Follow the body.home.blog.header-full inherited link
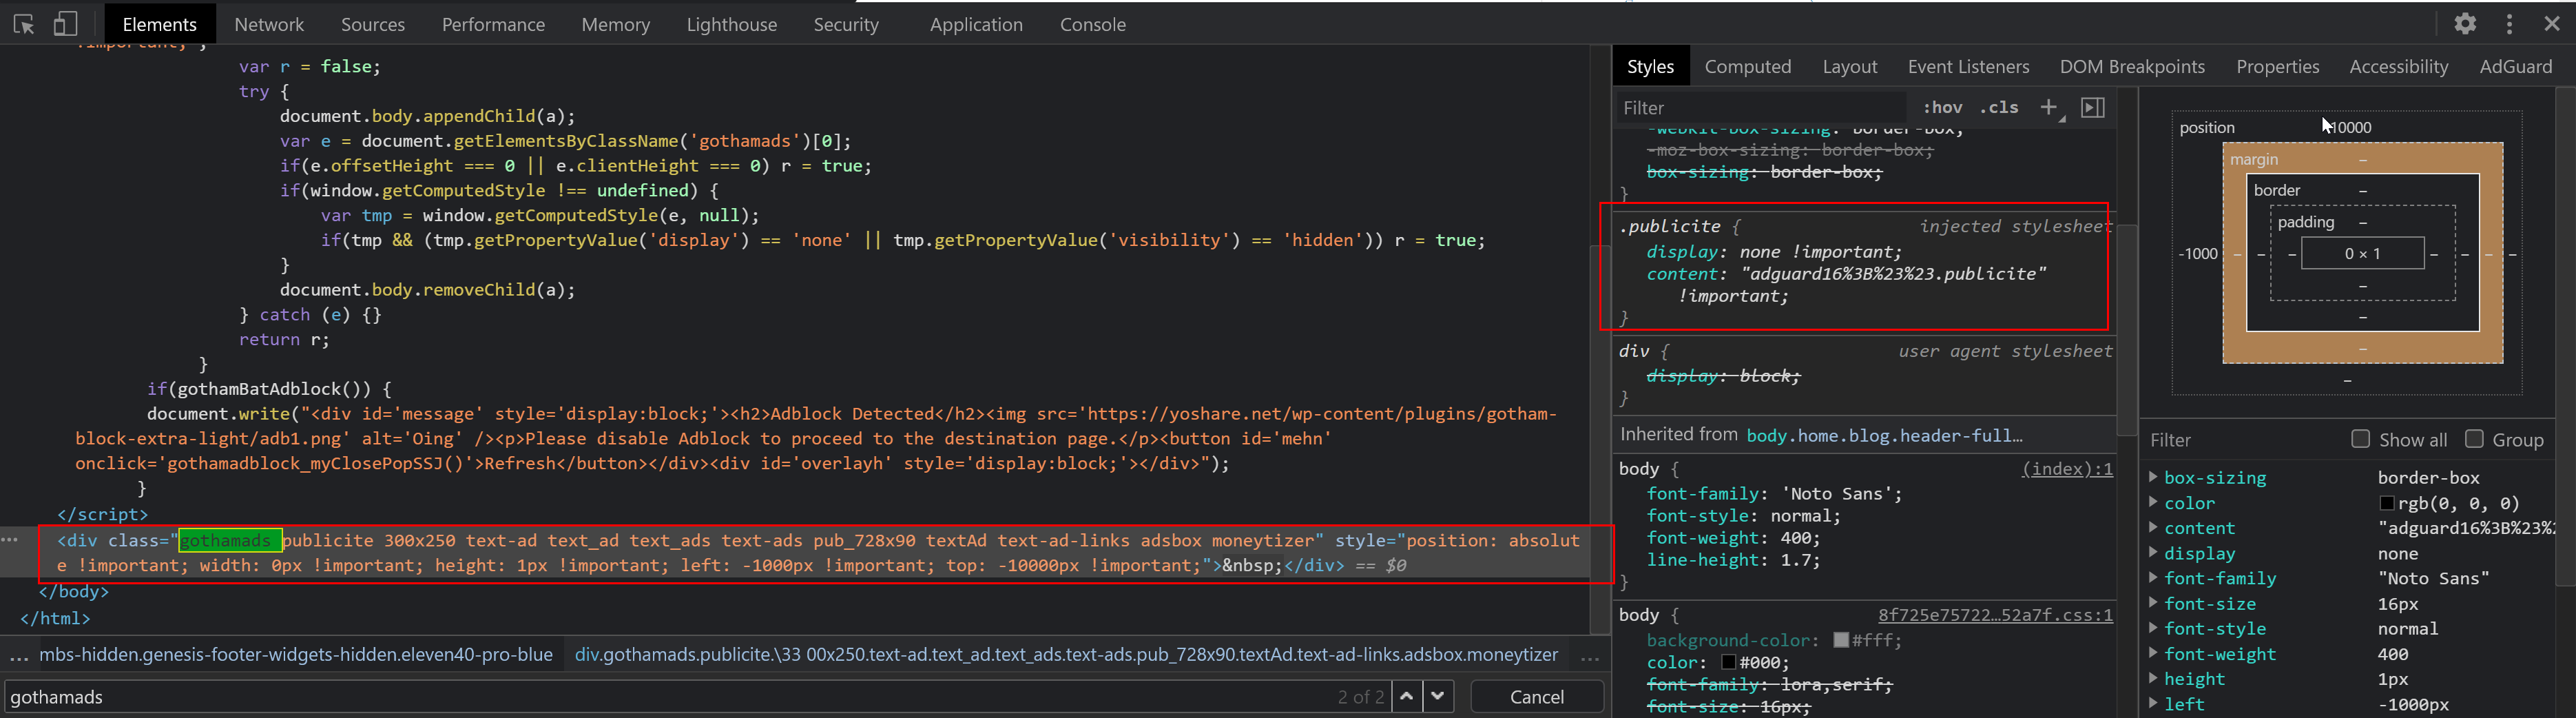 1884,435
